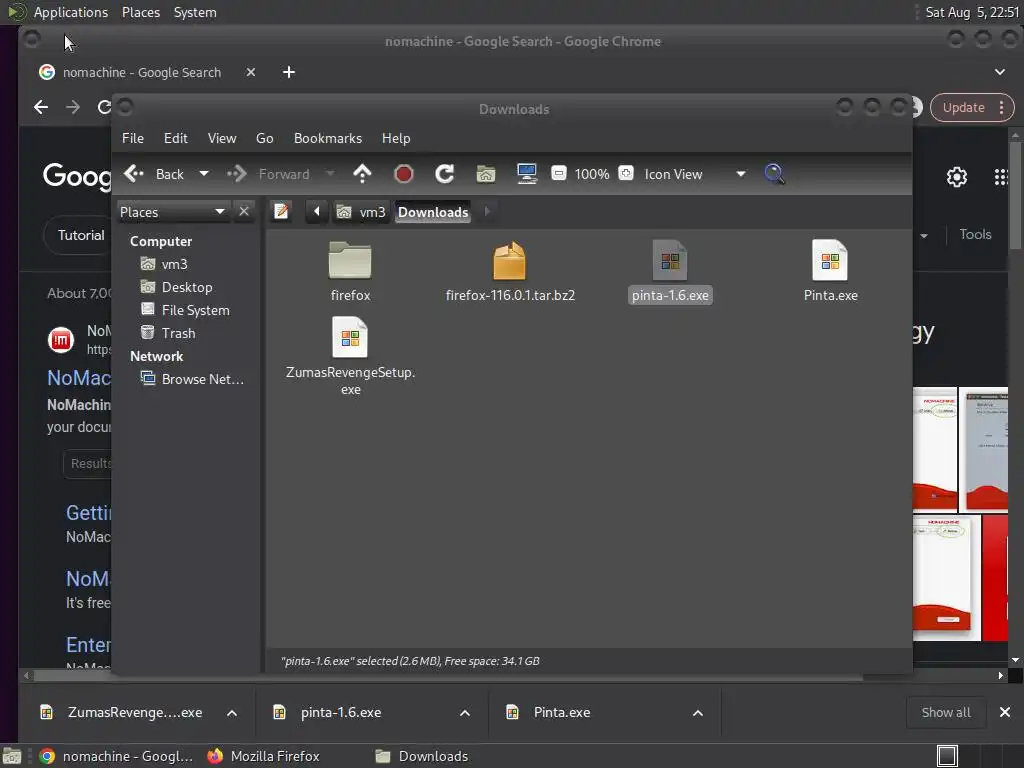
Task: Click the path bar left scroll arrow
Action: tap(317, 212)
